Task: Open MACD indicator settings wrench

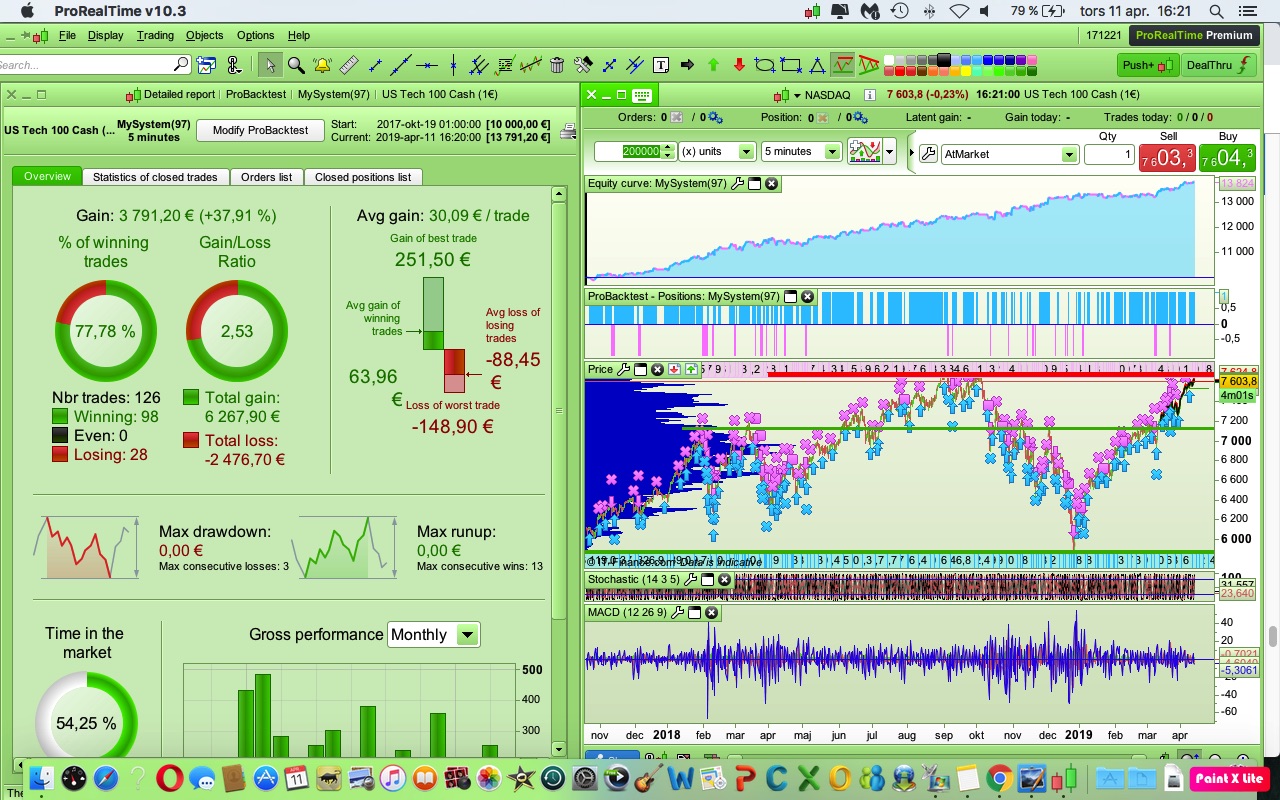Action: click(x=677, y=612)
